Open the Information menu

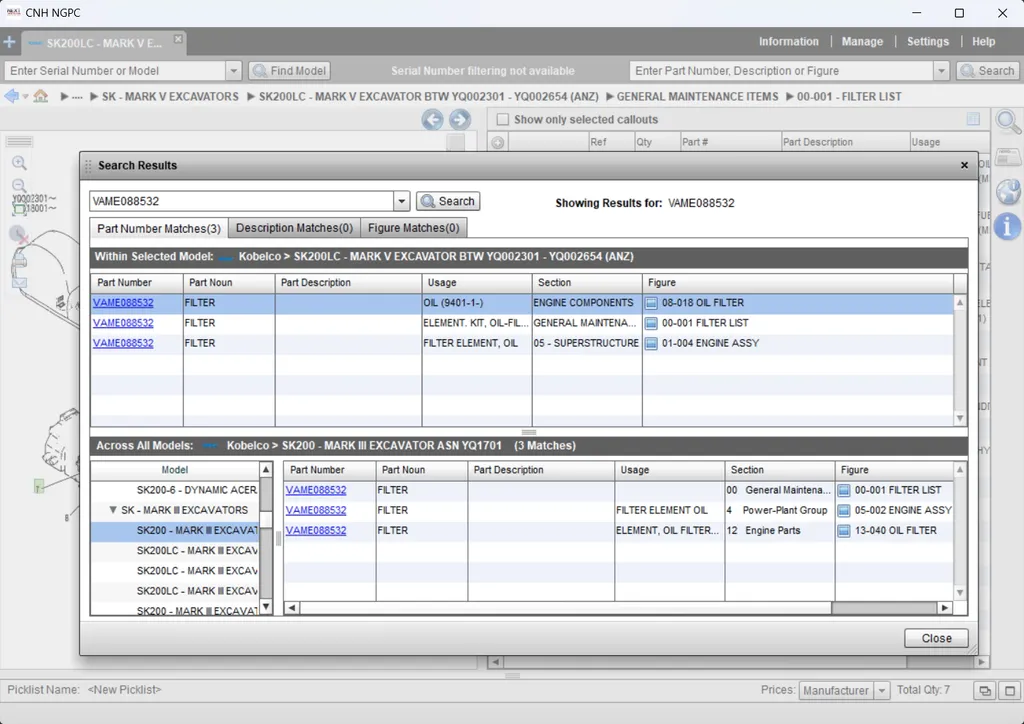(788, 41)
